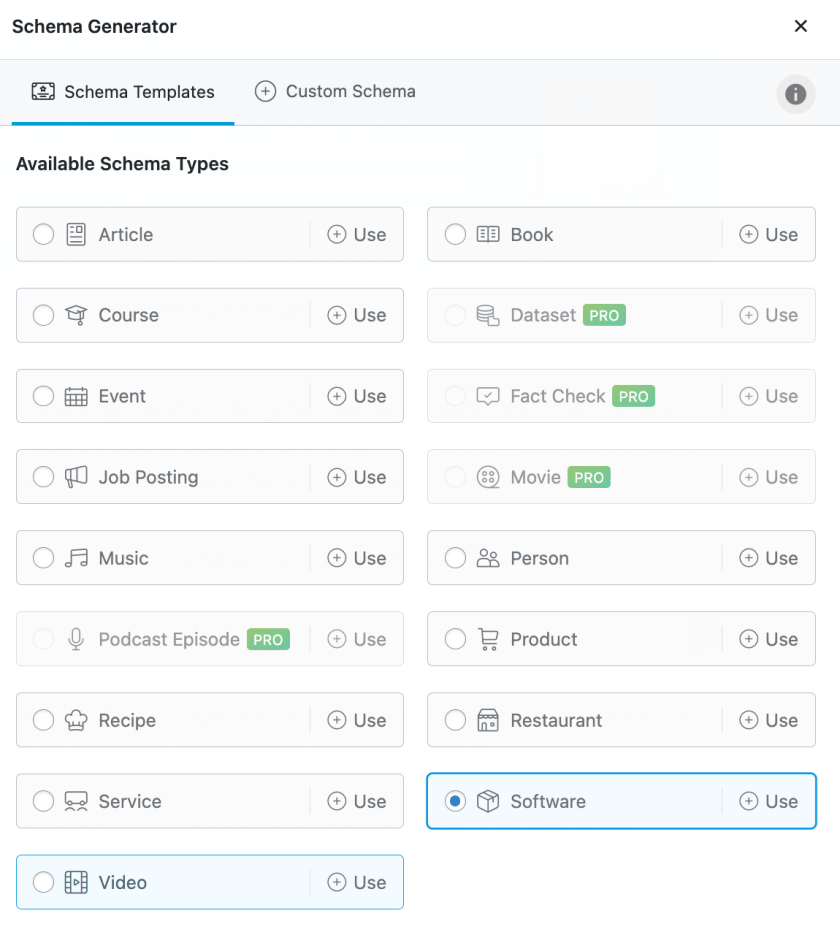Click the selected Software radio button
Viewport: 840px width, 935px height.
point(455,801)
